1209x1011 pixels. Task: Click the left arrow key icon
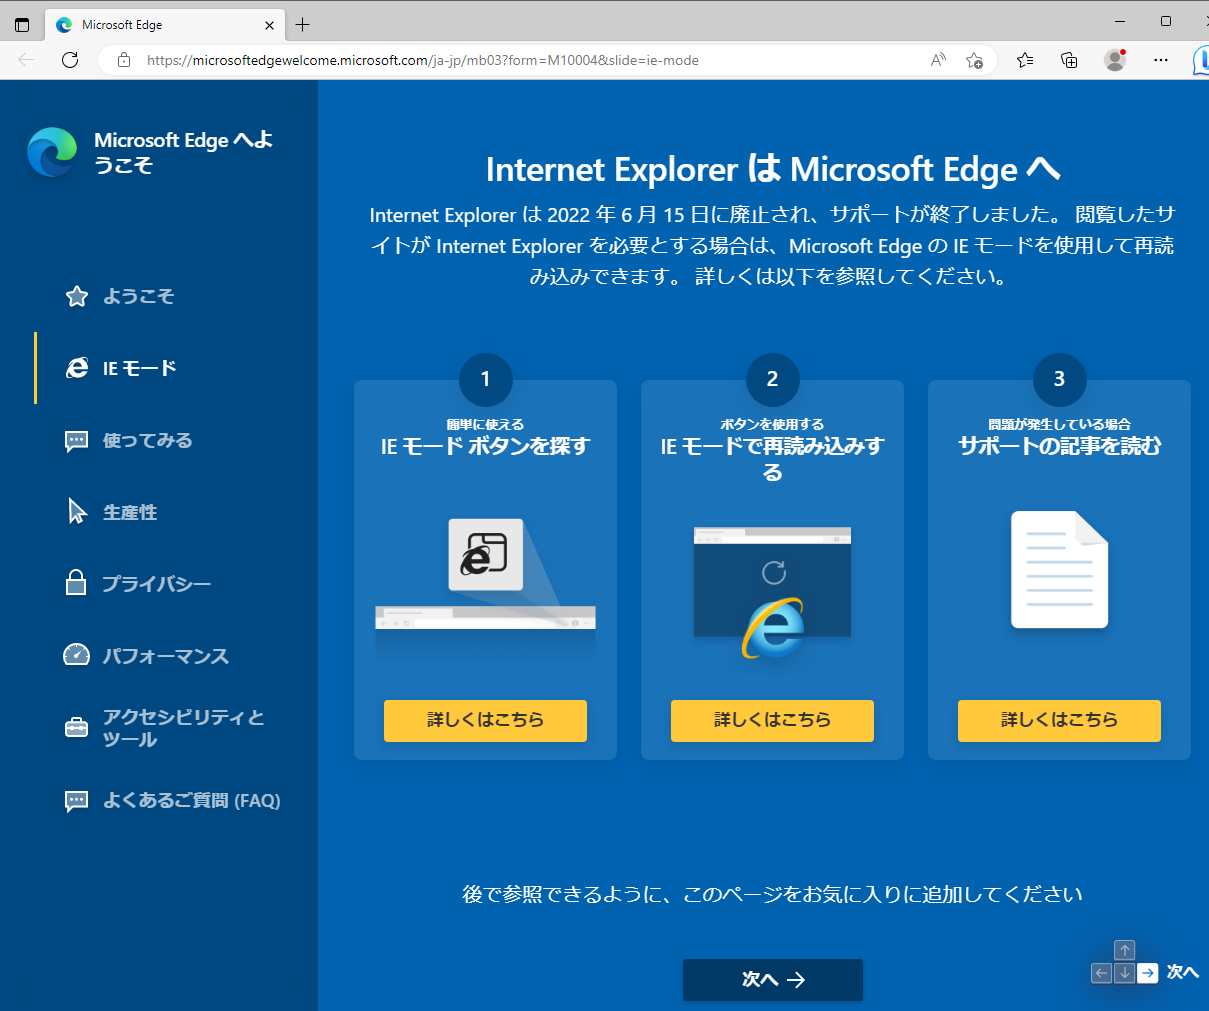pyautogui.click(x=1102, y=973)
